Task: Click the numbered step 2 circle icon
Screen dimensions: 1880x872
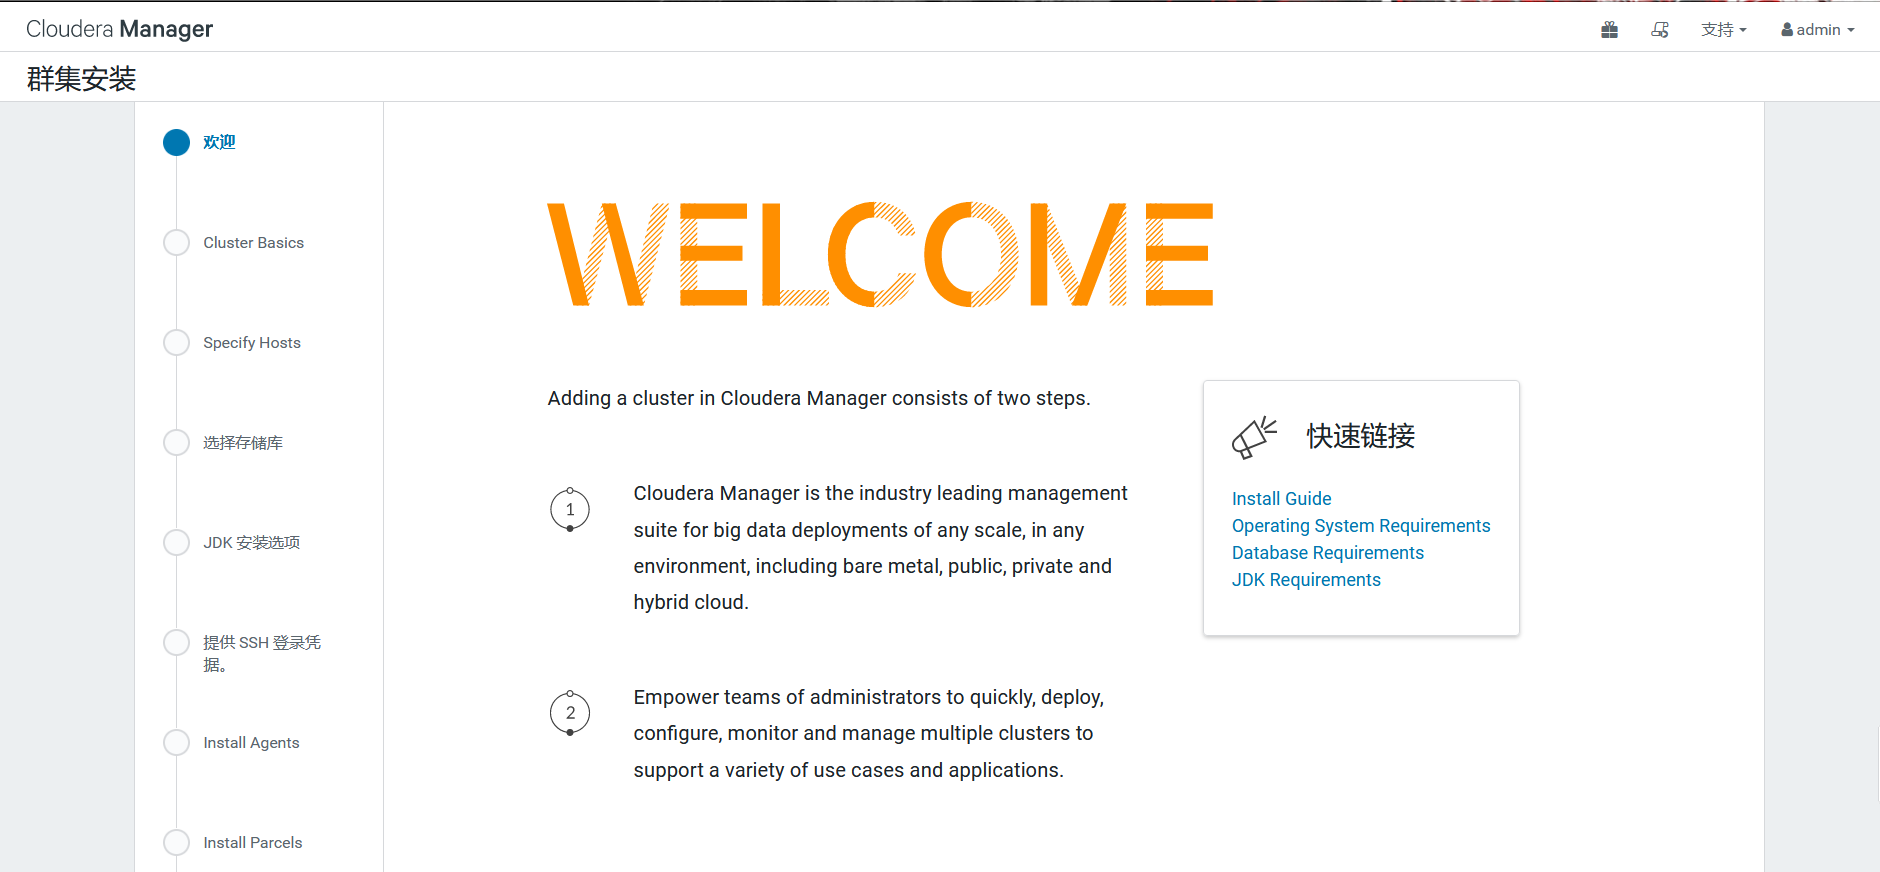Action: point(570,713)
